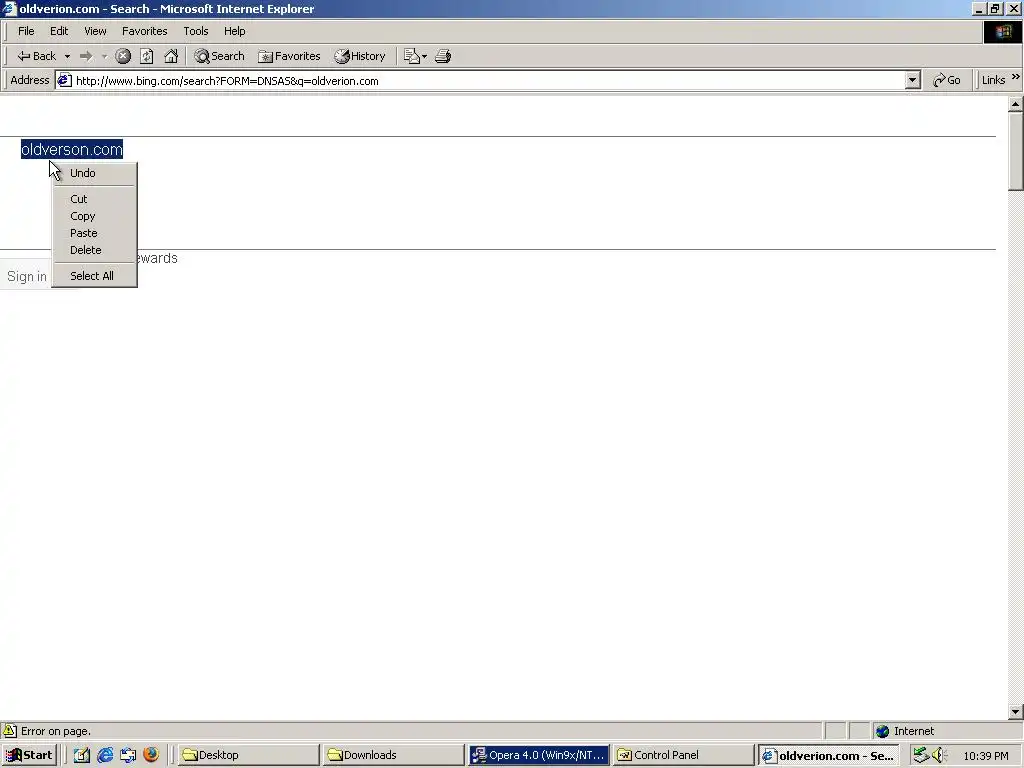Click the vertical scrollbar down arrow
The width and height of the screenshot is (1024, 768).
(1016, 712)
